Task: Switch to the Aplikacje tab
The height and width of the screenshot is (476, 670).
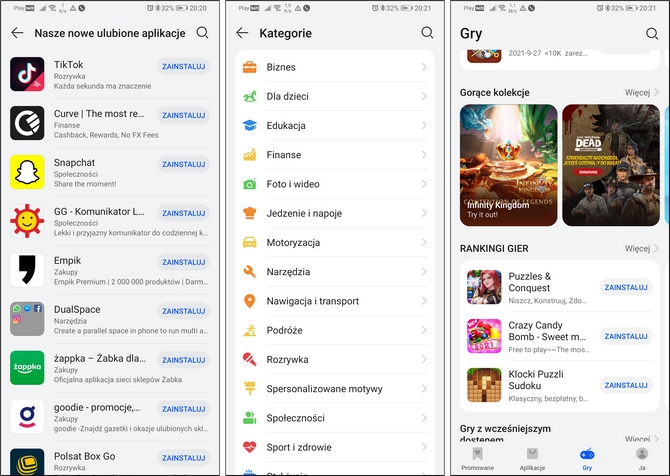Action: click(532, 459)
